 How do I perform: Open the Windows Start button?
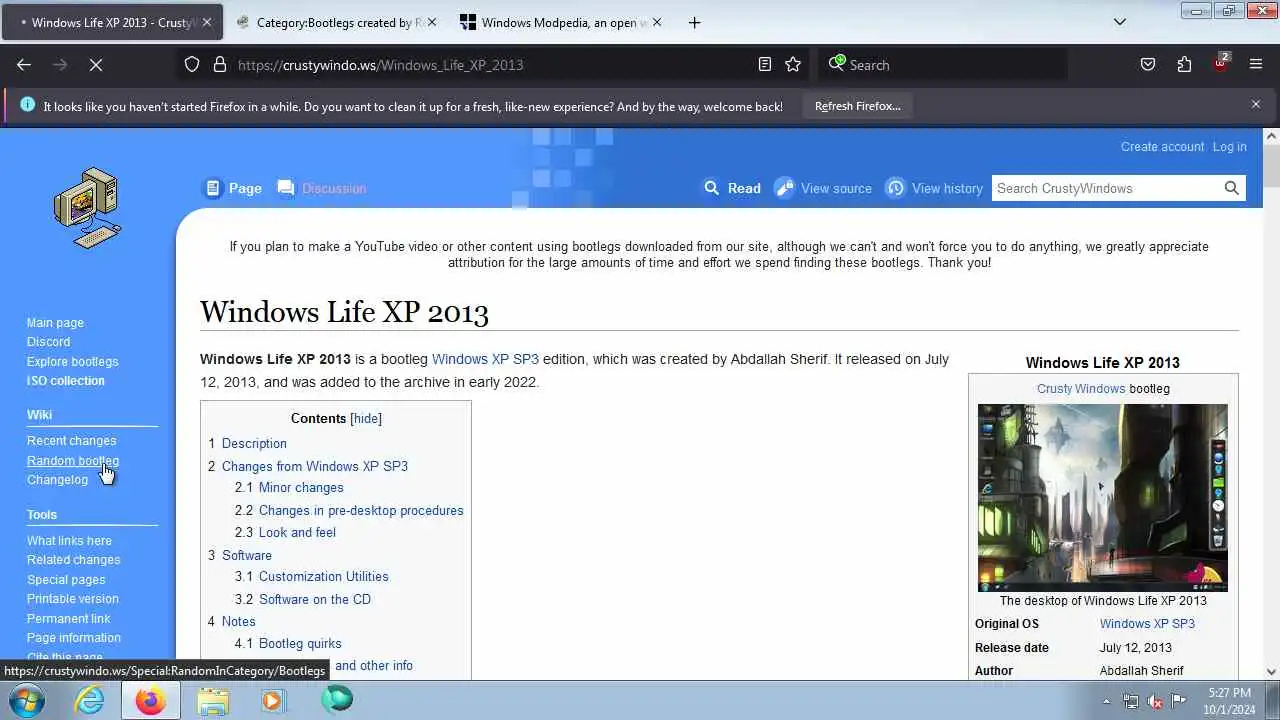pyautogui.click(x=27, y=700)
